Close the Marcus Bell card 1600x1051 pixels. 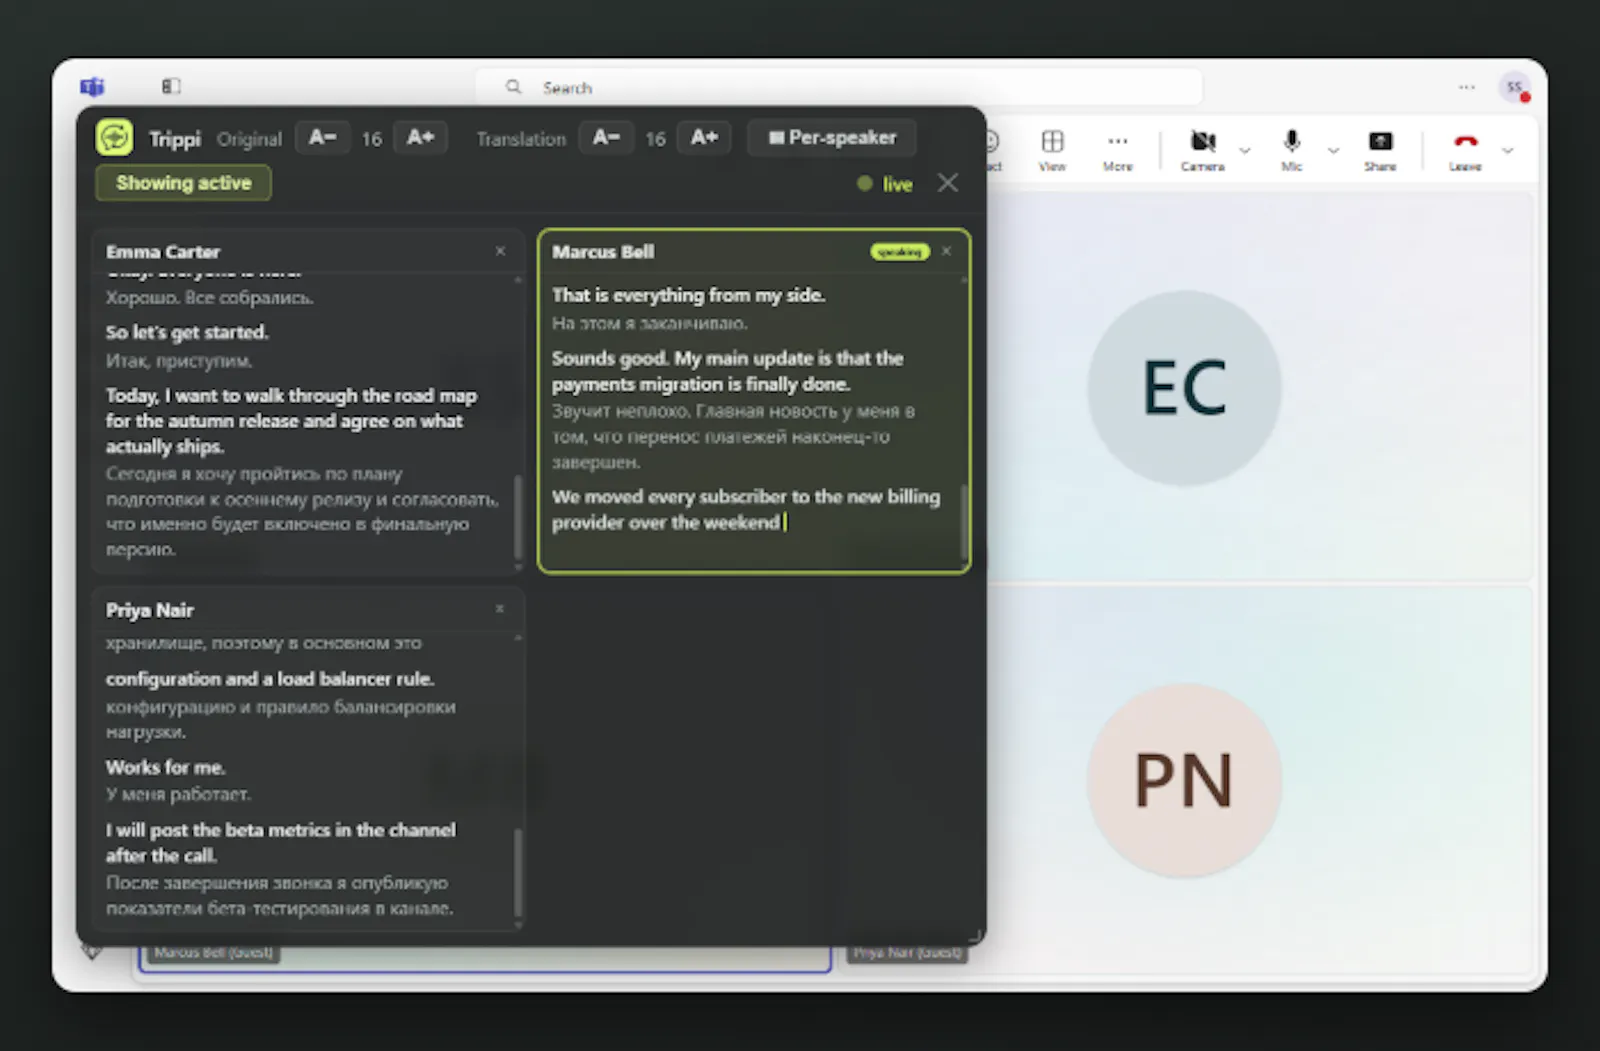pos(946,251)
